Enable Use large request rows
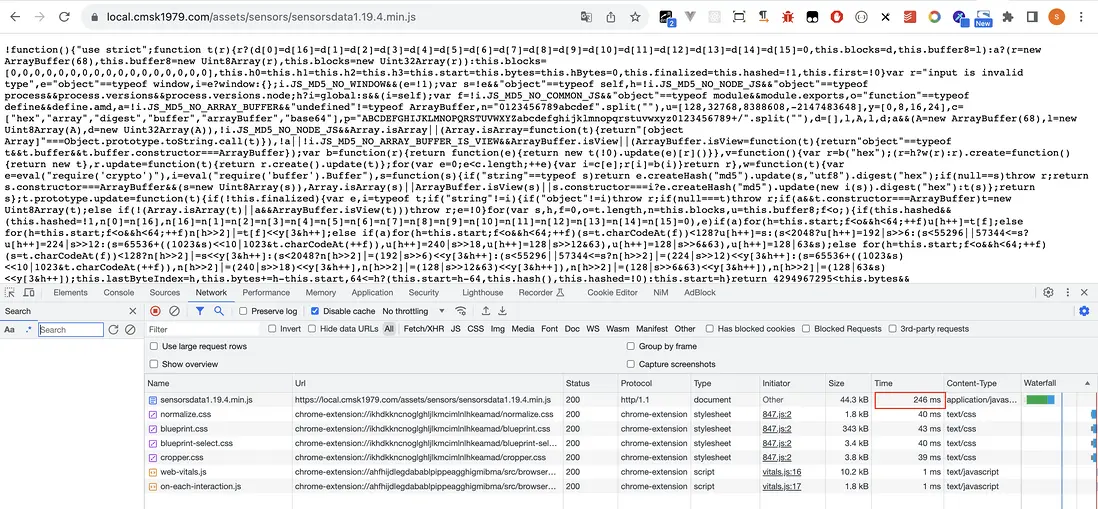The height and width of the screenshot is (509, 1098). tap(154, 347)
